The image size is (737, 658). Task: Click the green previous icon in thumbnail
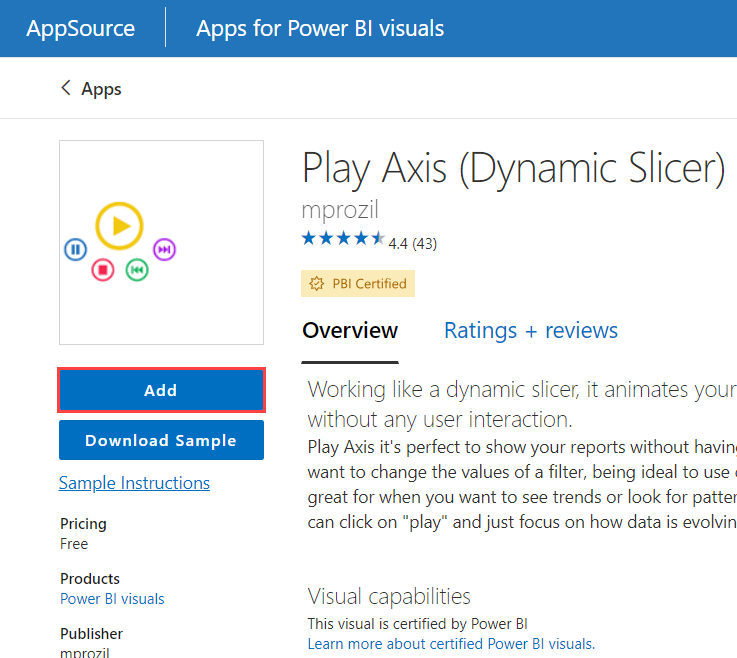(137, 269)
